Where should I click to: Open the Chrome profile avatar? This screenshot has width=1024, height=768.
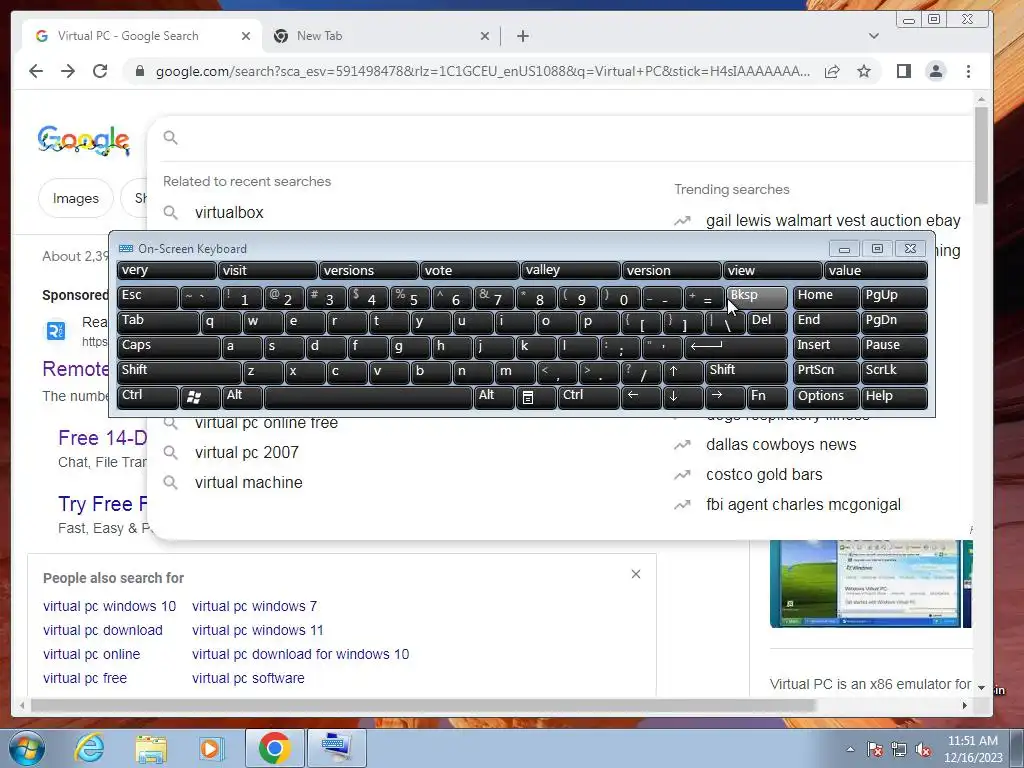(x=936, y=71)
